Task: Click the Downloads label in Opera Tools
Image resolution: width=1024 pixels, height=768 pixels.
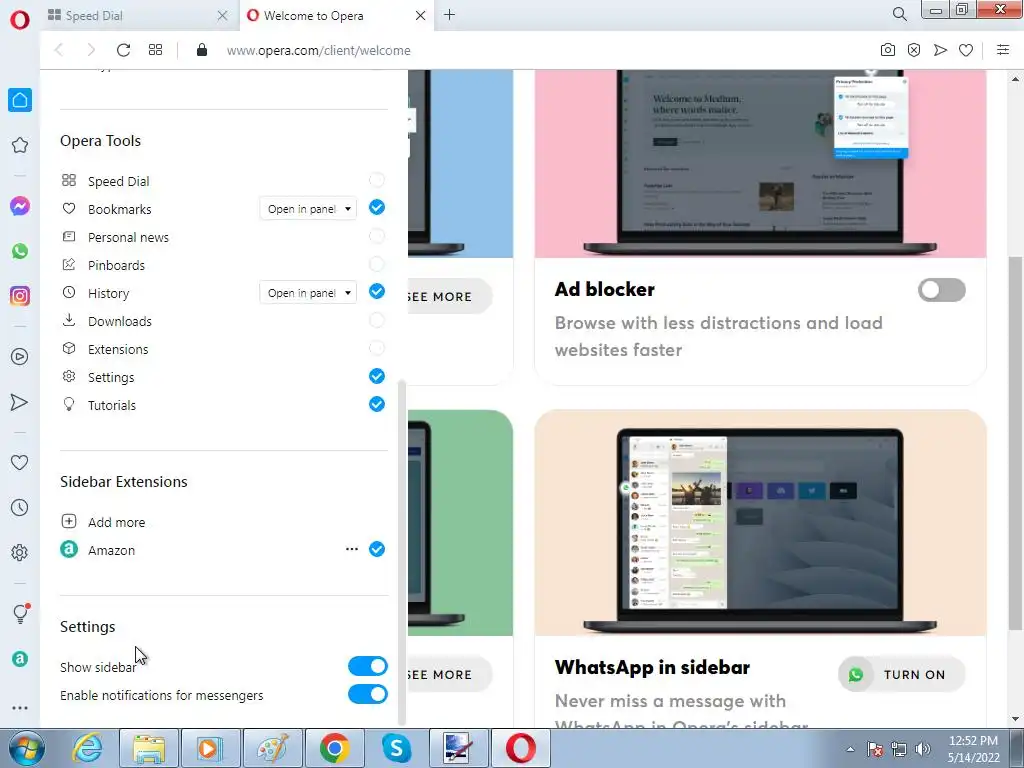Action: tap(120, 321)
